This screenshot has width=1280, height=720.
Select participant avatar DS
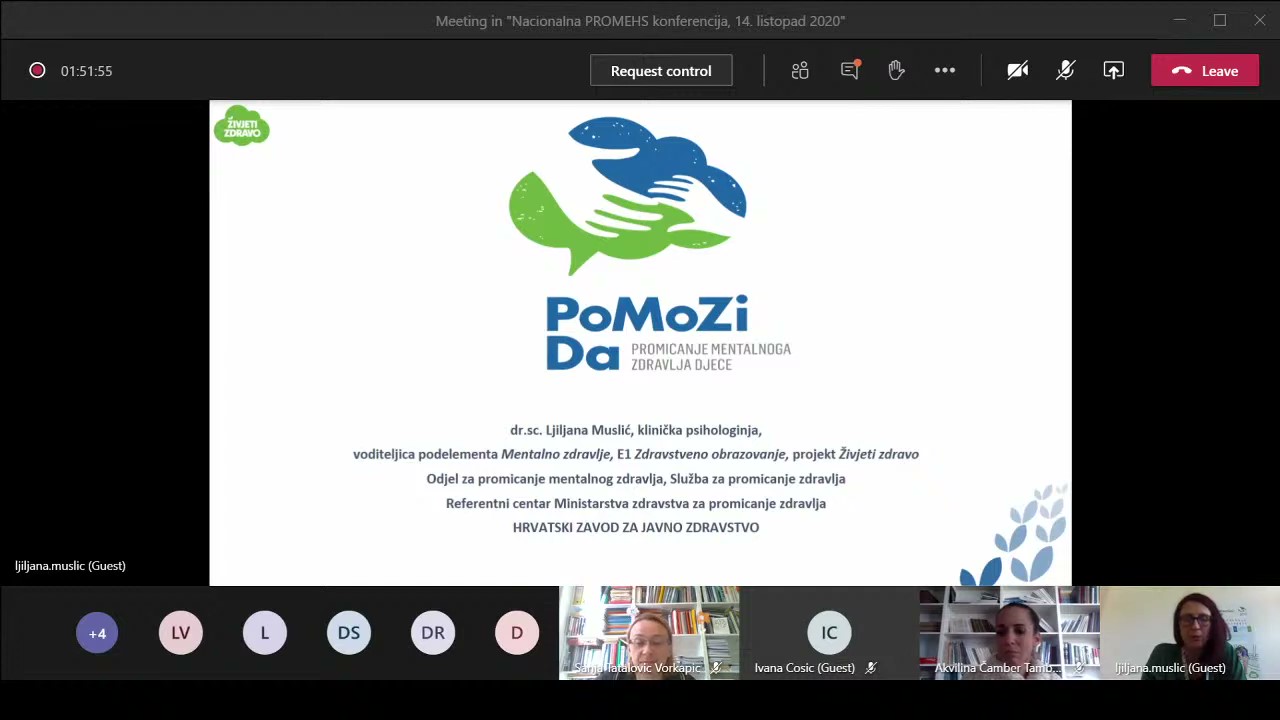[x=349, y=633]
